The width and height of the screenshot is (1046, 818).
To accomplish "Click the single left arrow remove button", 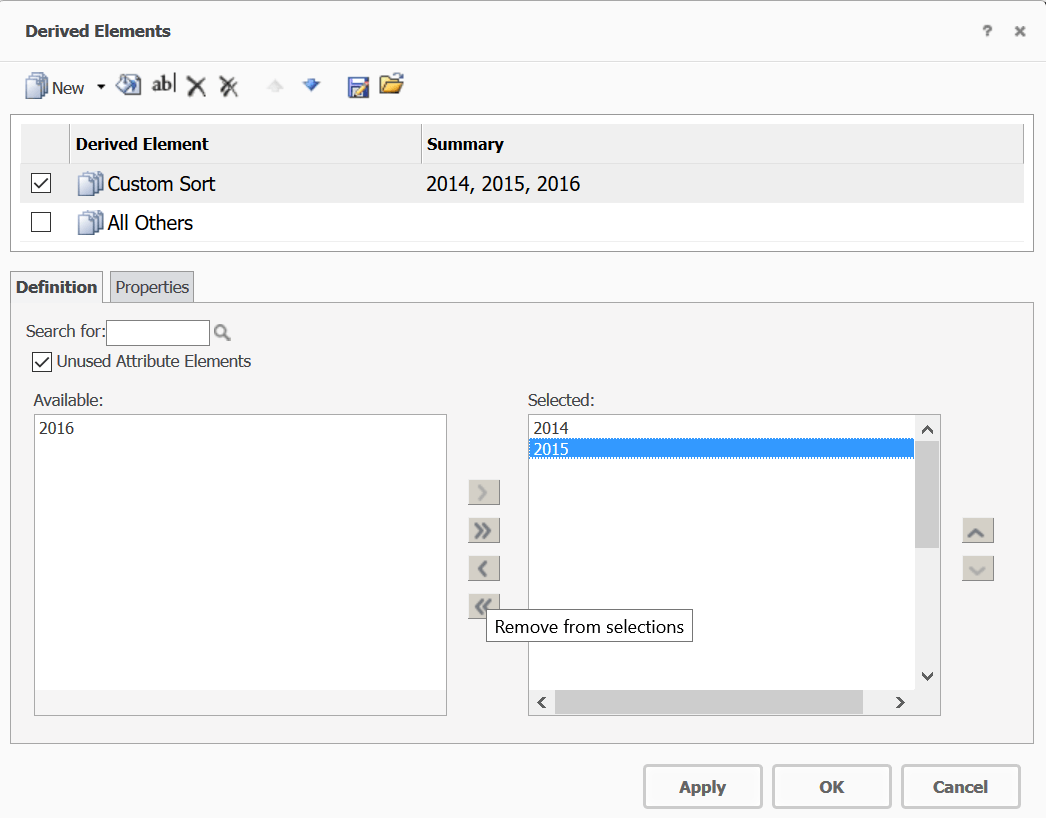I will tap(484, 569).
